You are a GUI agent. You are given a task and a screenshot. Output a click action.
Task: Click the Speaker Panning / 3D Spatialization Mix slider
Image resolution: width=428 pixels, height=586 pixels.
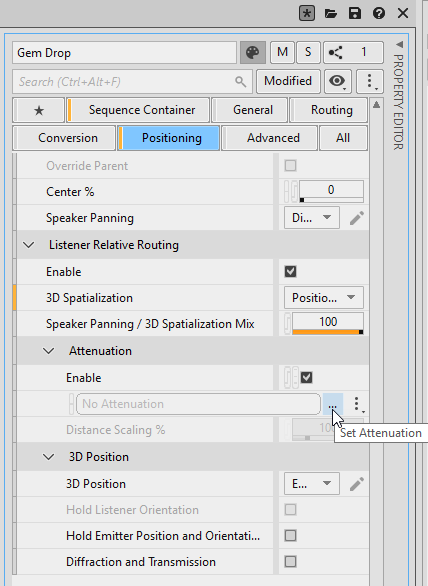(x=328, y=323)
